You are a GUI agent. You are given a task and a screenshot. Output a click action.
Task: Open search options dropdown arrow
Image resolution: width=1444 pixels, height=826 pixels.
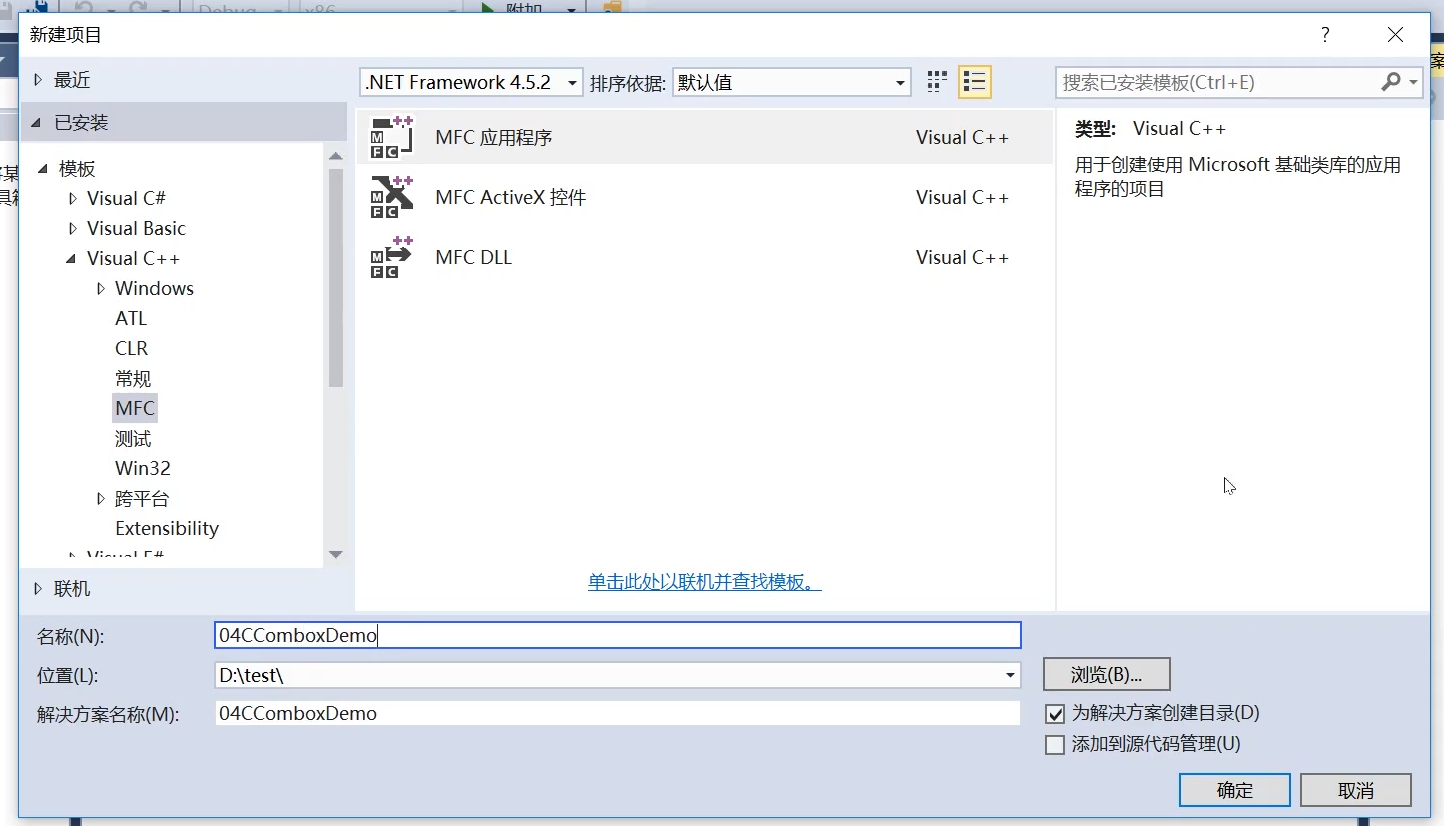coord(1414,82)
